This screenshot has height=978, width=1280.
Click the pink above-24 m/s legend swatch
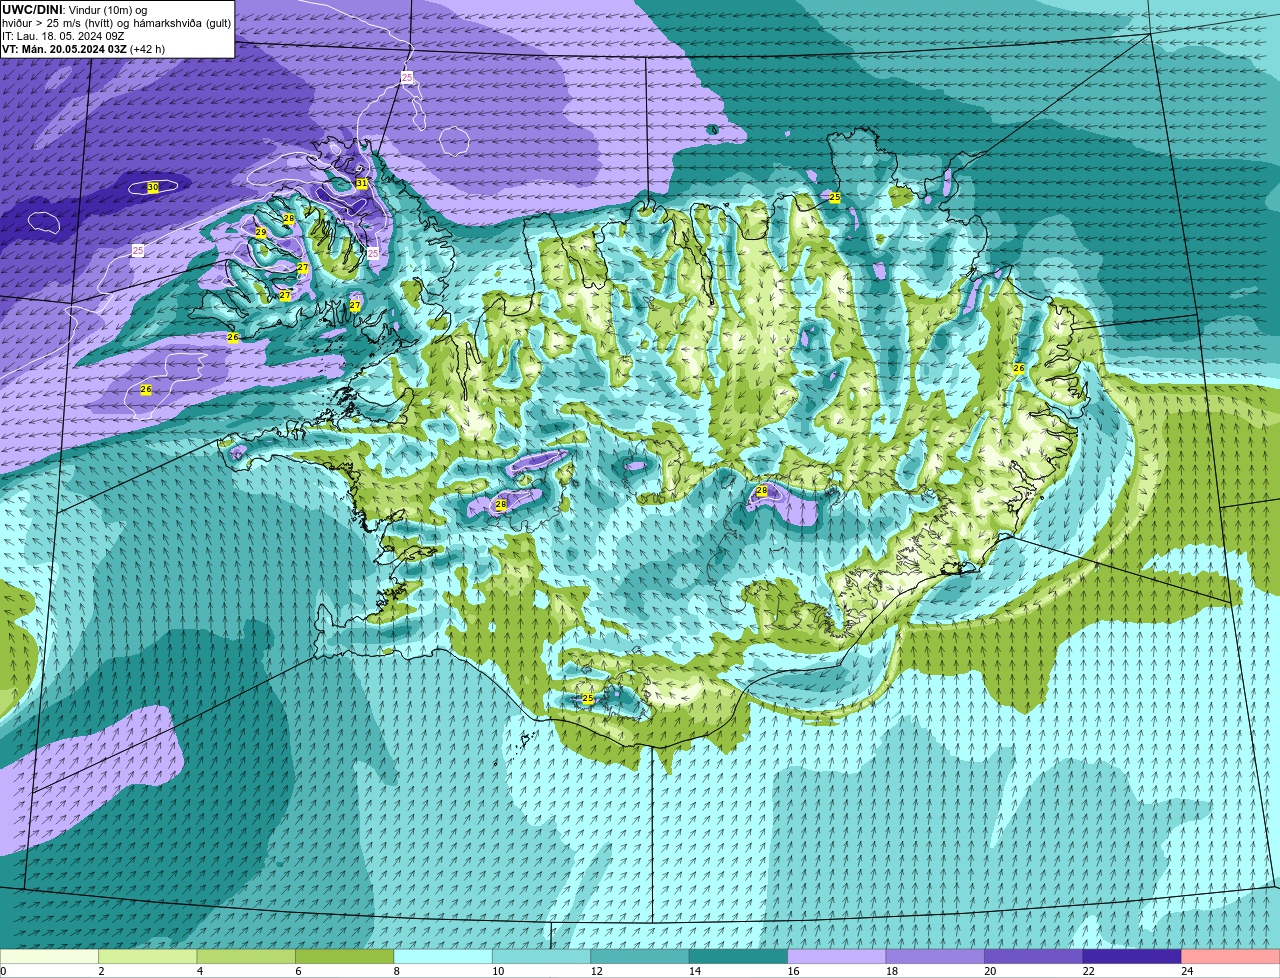(1231, 956)
